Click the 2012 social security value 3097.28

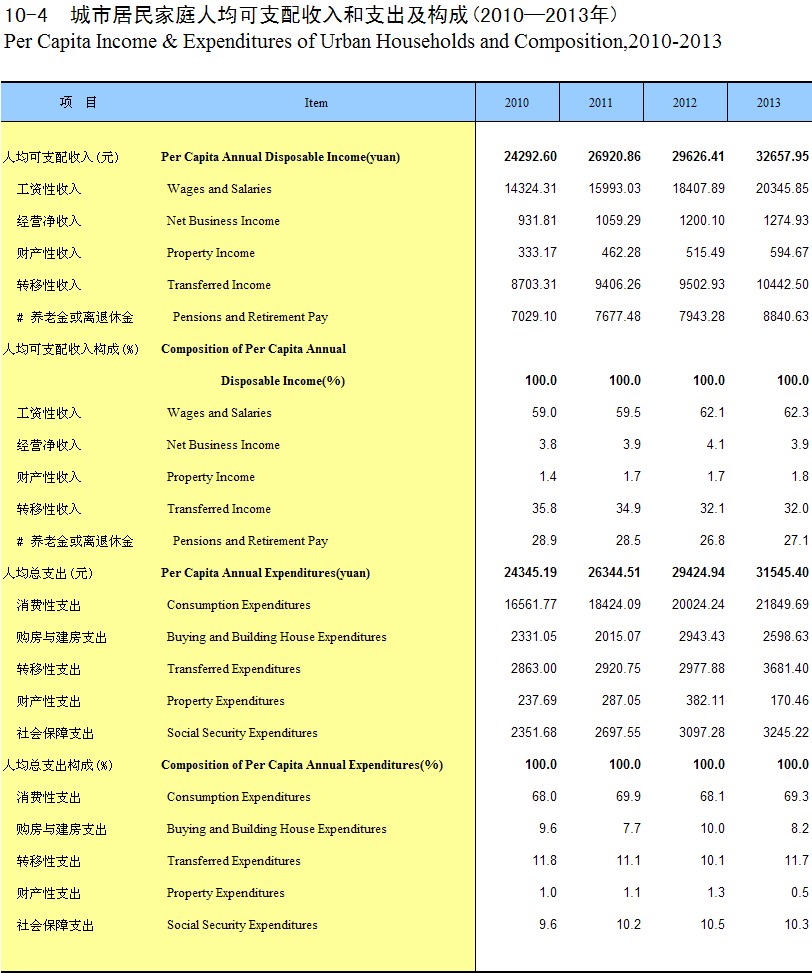(699, 732)
